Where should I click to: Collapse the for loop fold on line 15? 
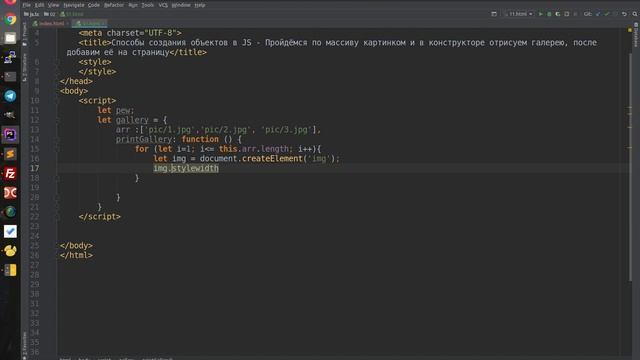58,149
